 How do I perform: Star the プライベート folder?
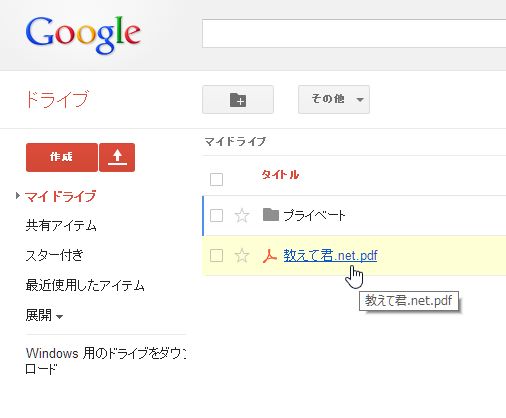pos(242,215)
